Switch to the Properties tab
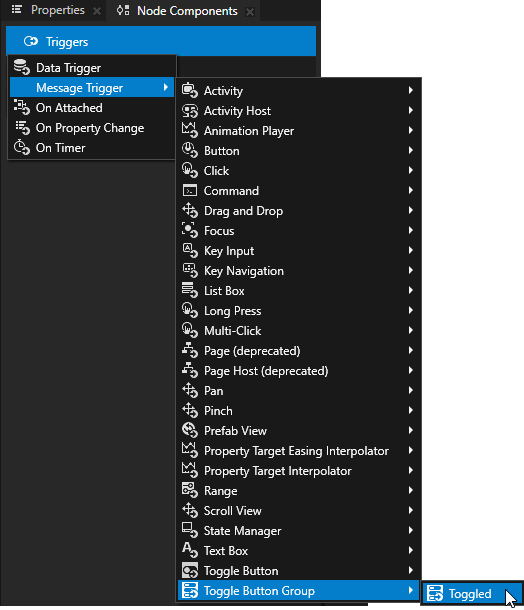Viewport: 524px width, 610px height. click(x=52, y=10)
